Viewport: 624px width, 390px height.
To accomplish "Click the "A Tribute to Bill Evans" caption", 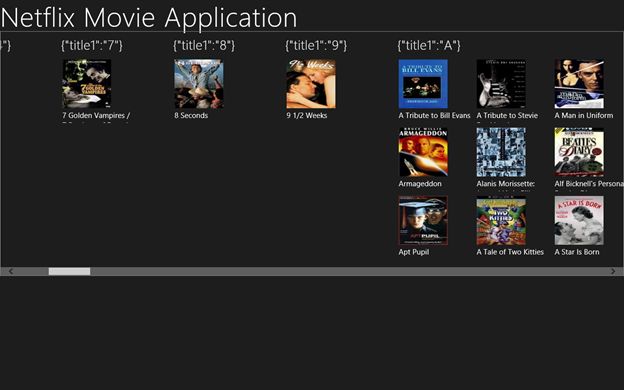I will [435, 115].
